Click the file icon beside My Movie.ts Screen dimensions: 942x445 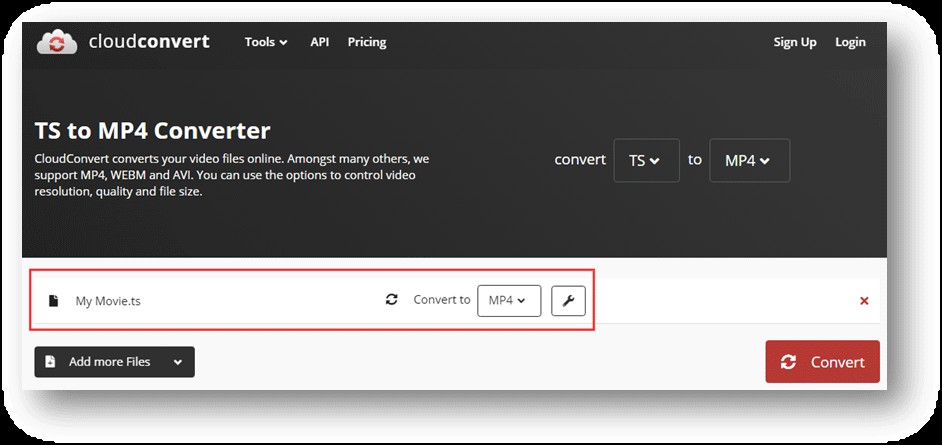coord(53,301)
